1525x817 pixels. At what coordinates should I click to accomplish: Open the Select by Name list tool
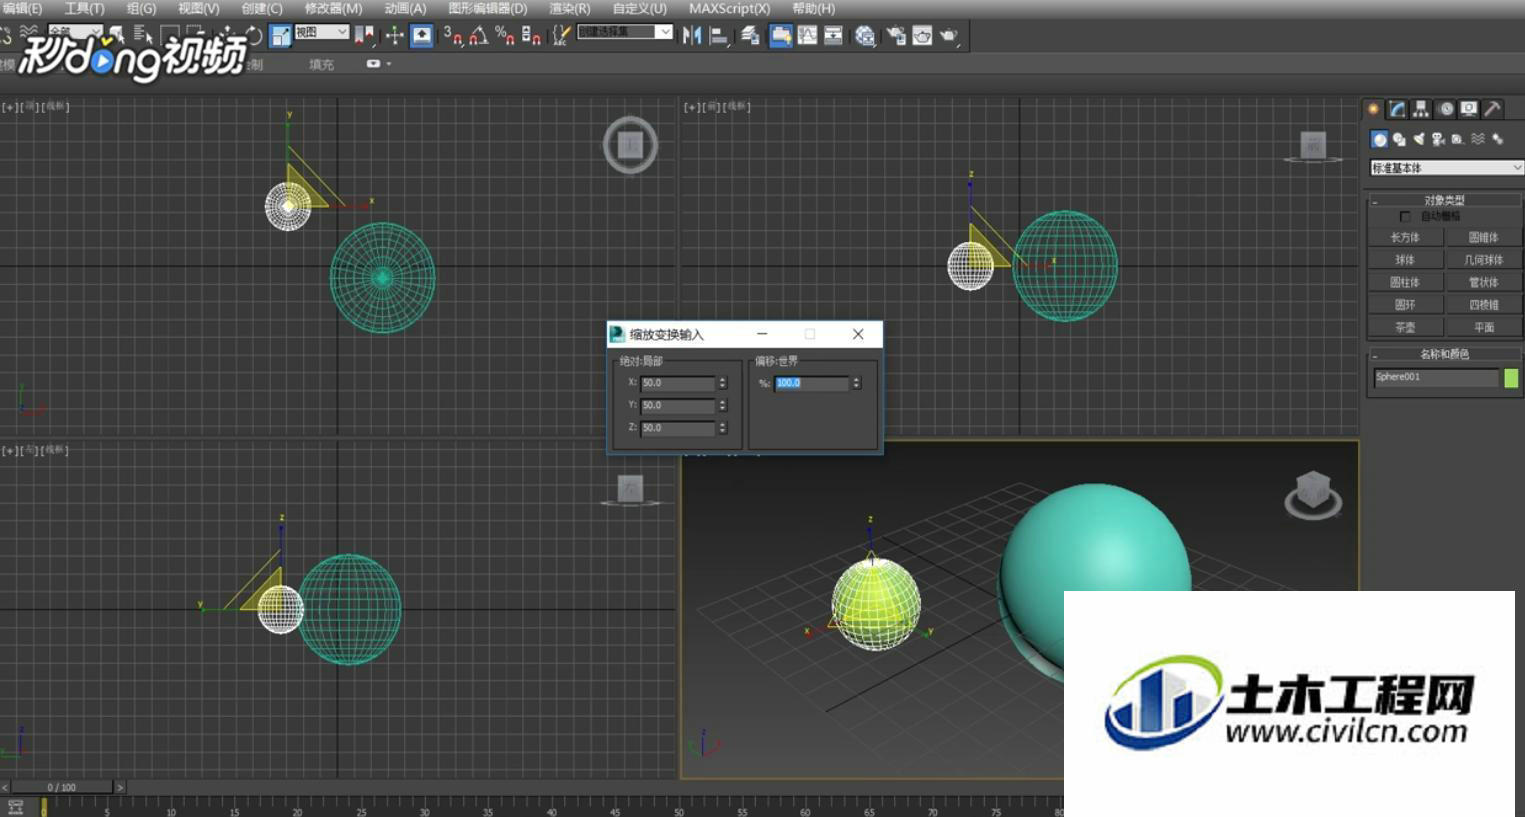[x=143, y=36]
